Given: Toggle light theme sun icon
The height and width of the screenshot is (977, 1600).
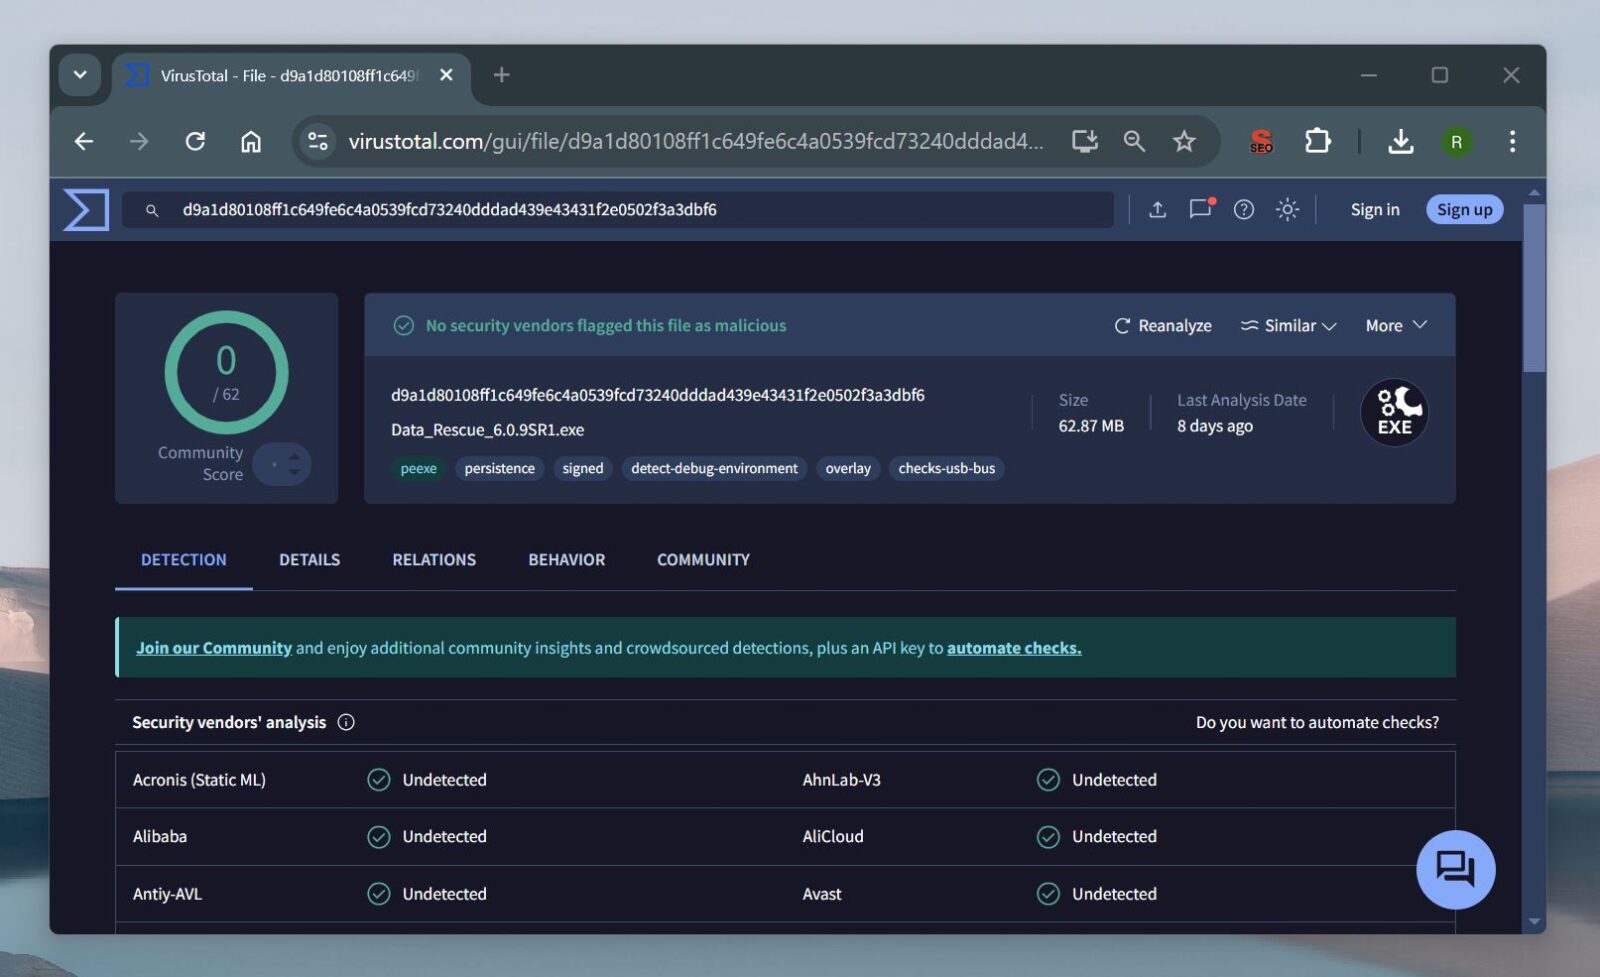Looking at the screenshot, I should pyautogui.click(x=1287, y=210).
